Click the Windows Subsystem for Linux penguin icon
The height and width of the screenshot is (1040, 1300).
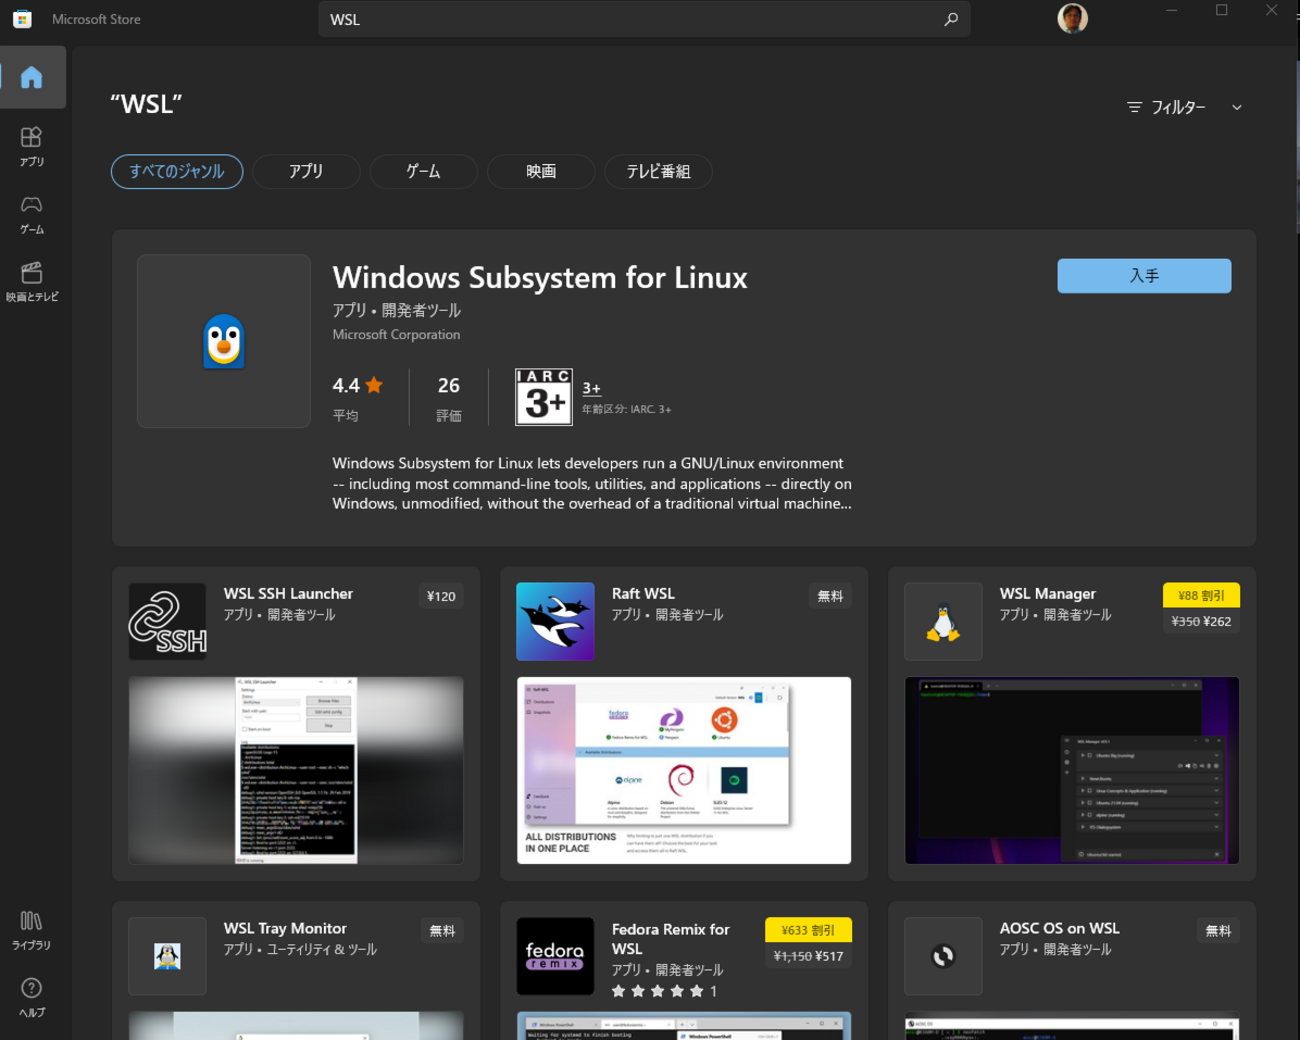click(224, 341)
